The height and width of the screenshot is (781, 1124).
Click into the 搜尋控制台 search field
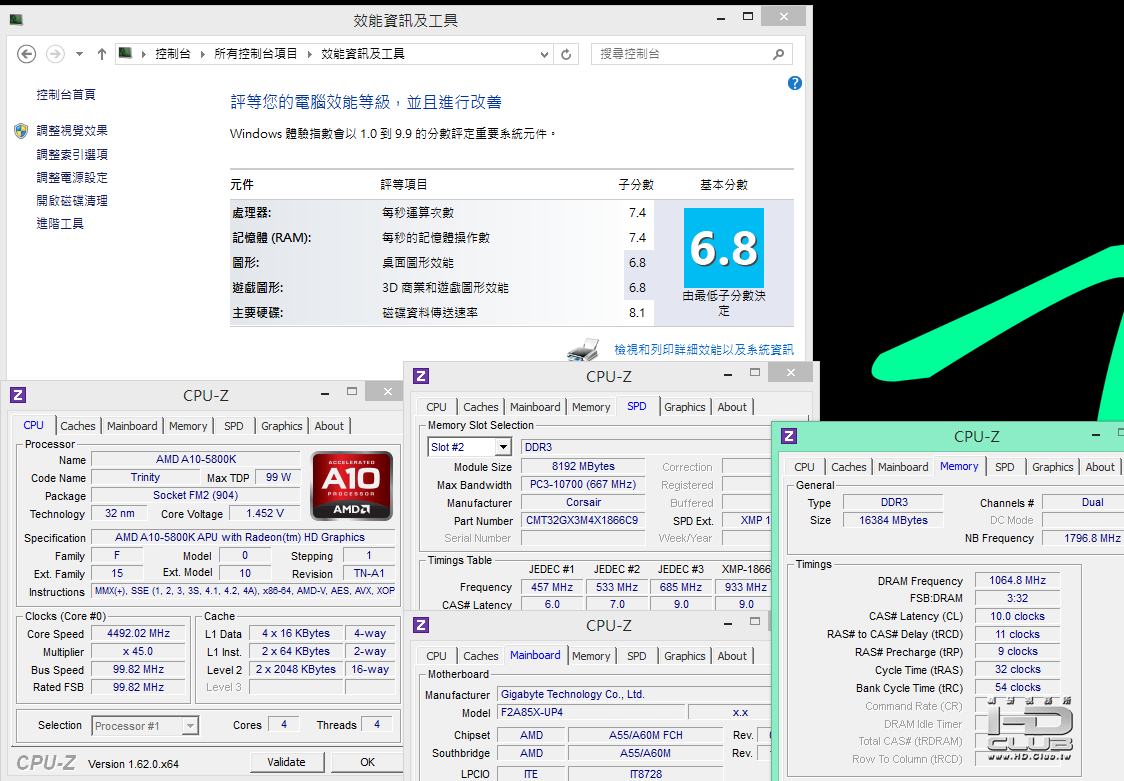[x=680, y=54]
